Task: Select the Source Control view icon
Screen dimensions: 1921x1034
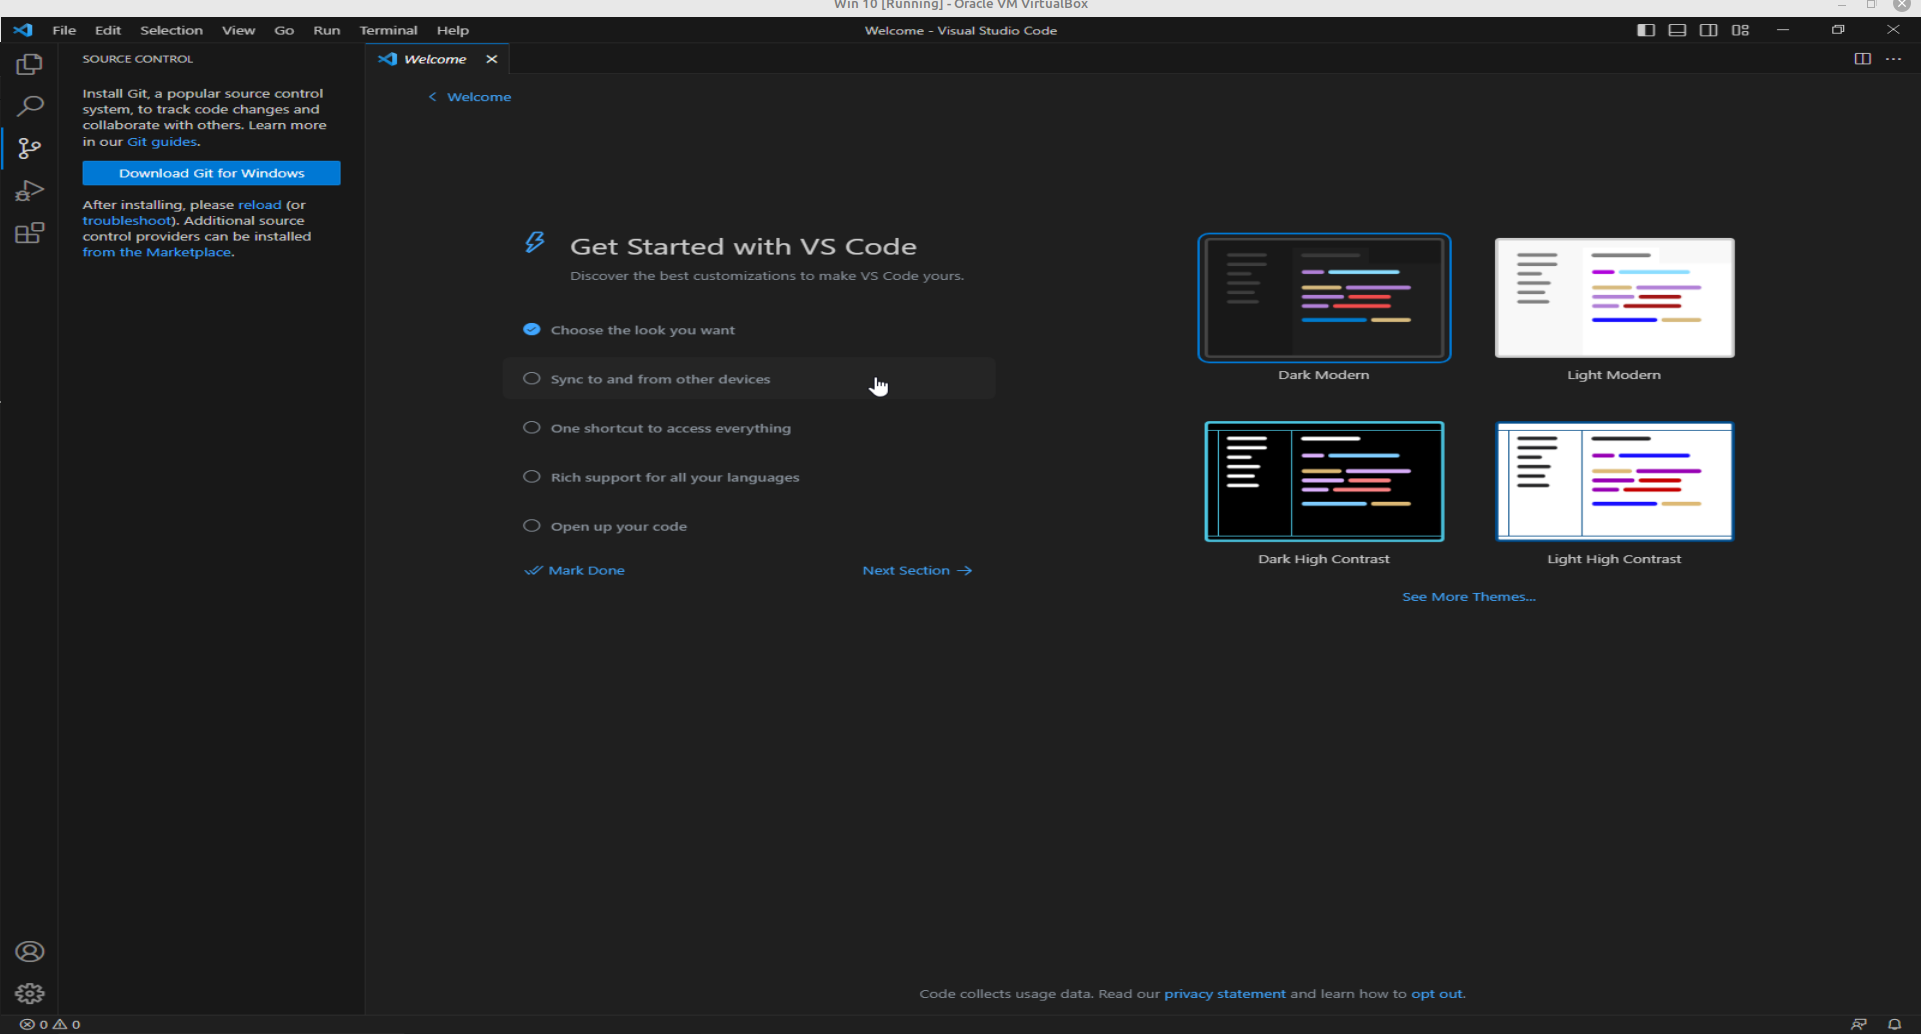Action: coord(30,148)
